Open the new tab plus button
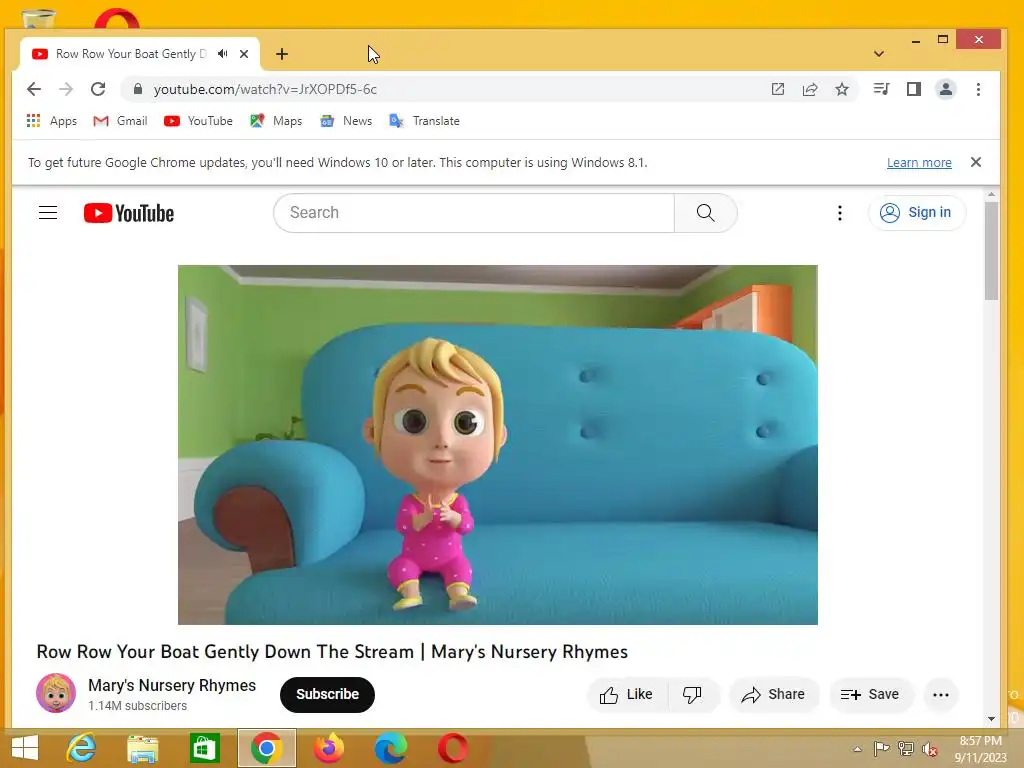The height and width of the screenshot is (768, 1024). [x=281, y=54]
